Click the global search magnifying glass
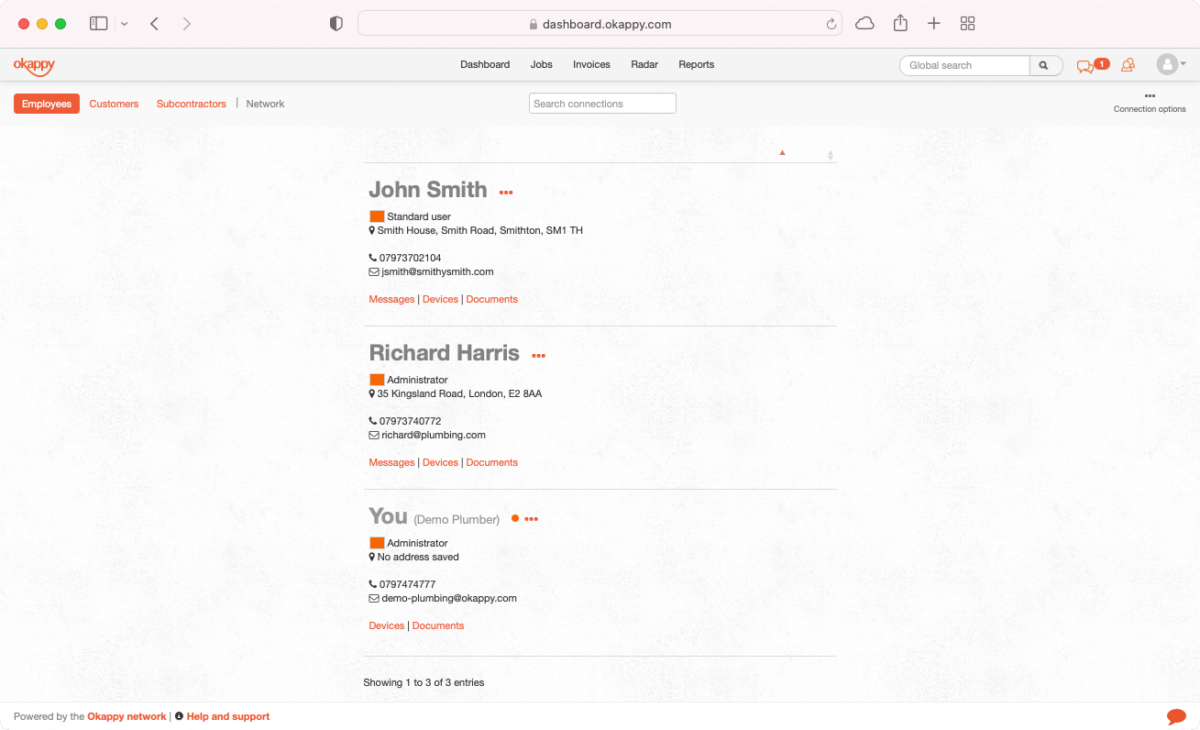The width and height of the screenshot is (1200, 730). point(1045,64)
